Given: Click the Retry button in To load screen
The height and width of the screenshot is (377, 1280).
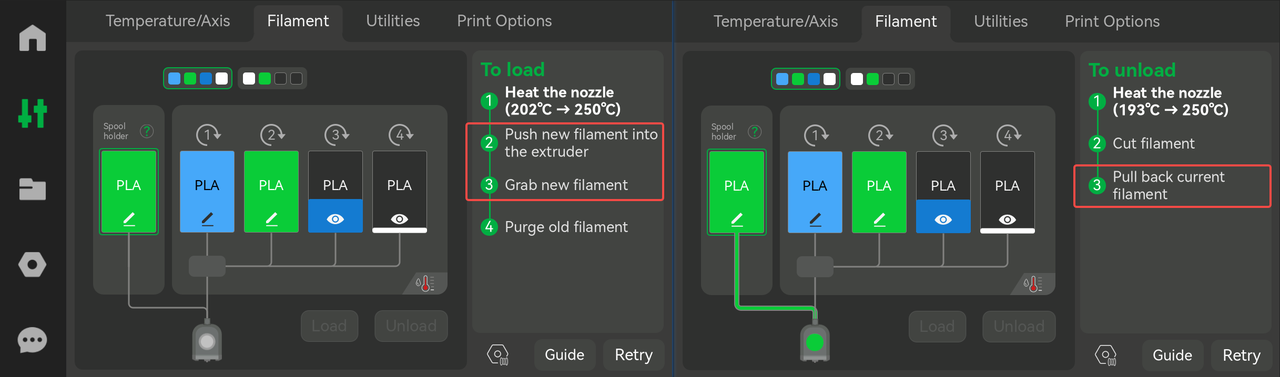Looking at the screenshot, I should tap(633, 355).
